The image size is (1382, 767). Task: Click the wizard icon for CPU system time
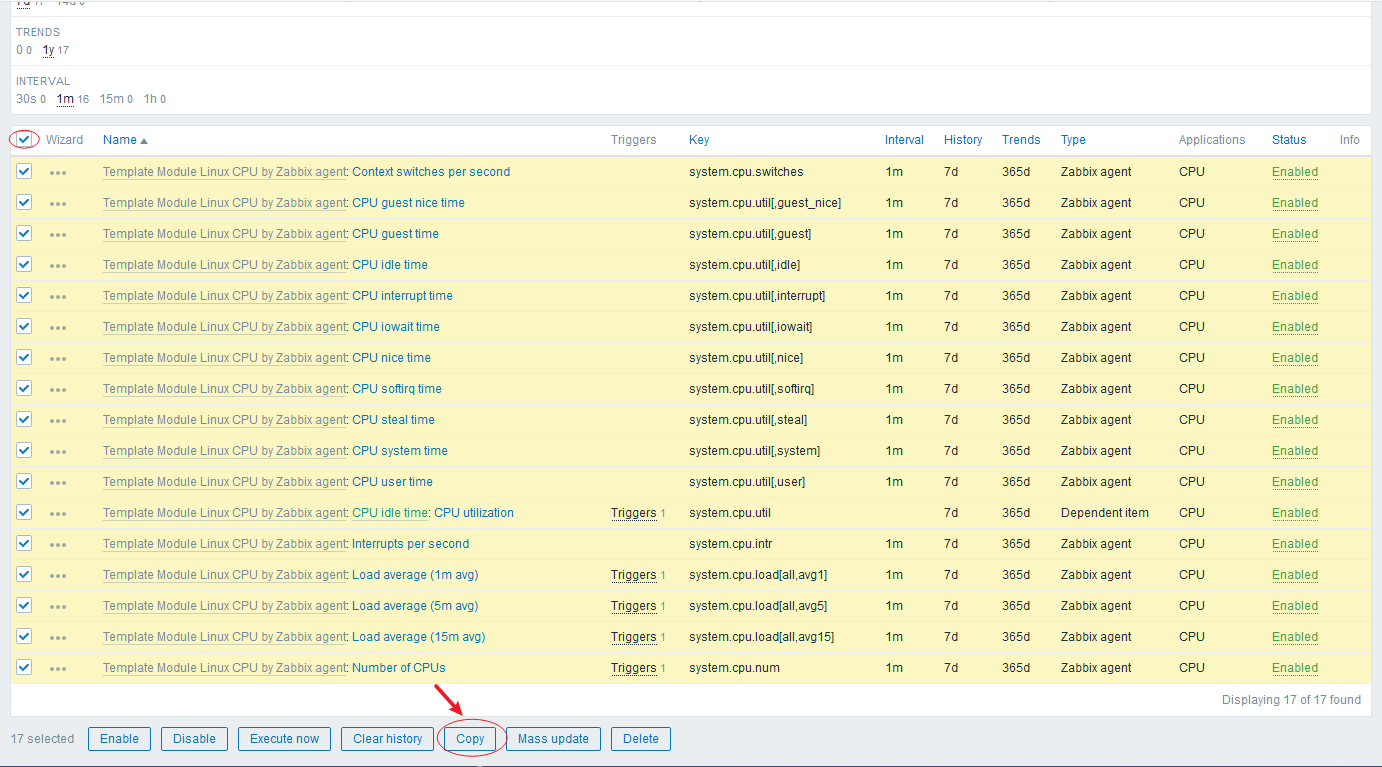click(x=58, y=451)
